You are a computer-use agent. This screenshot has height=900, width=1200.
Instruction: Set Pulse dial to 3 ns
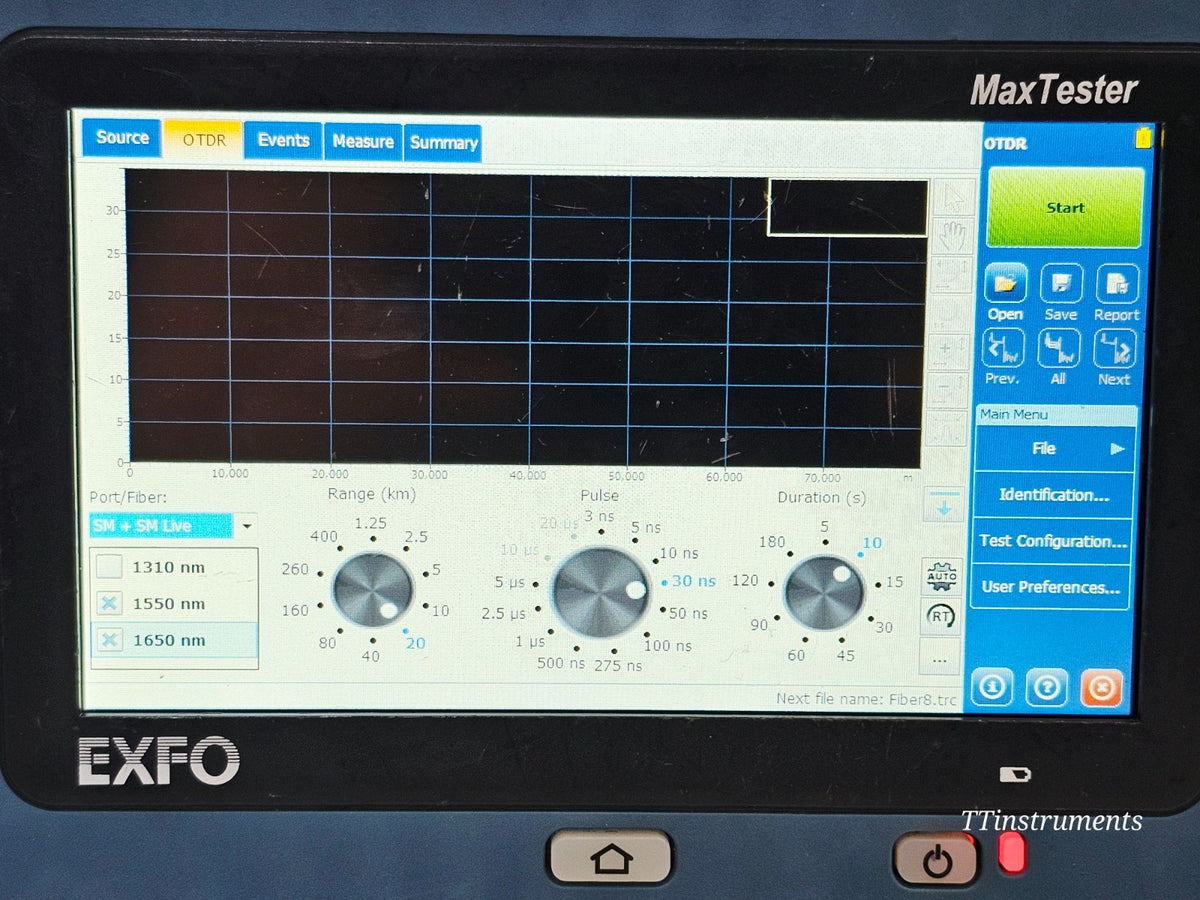tap(601, 516)
